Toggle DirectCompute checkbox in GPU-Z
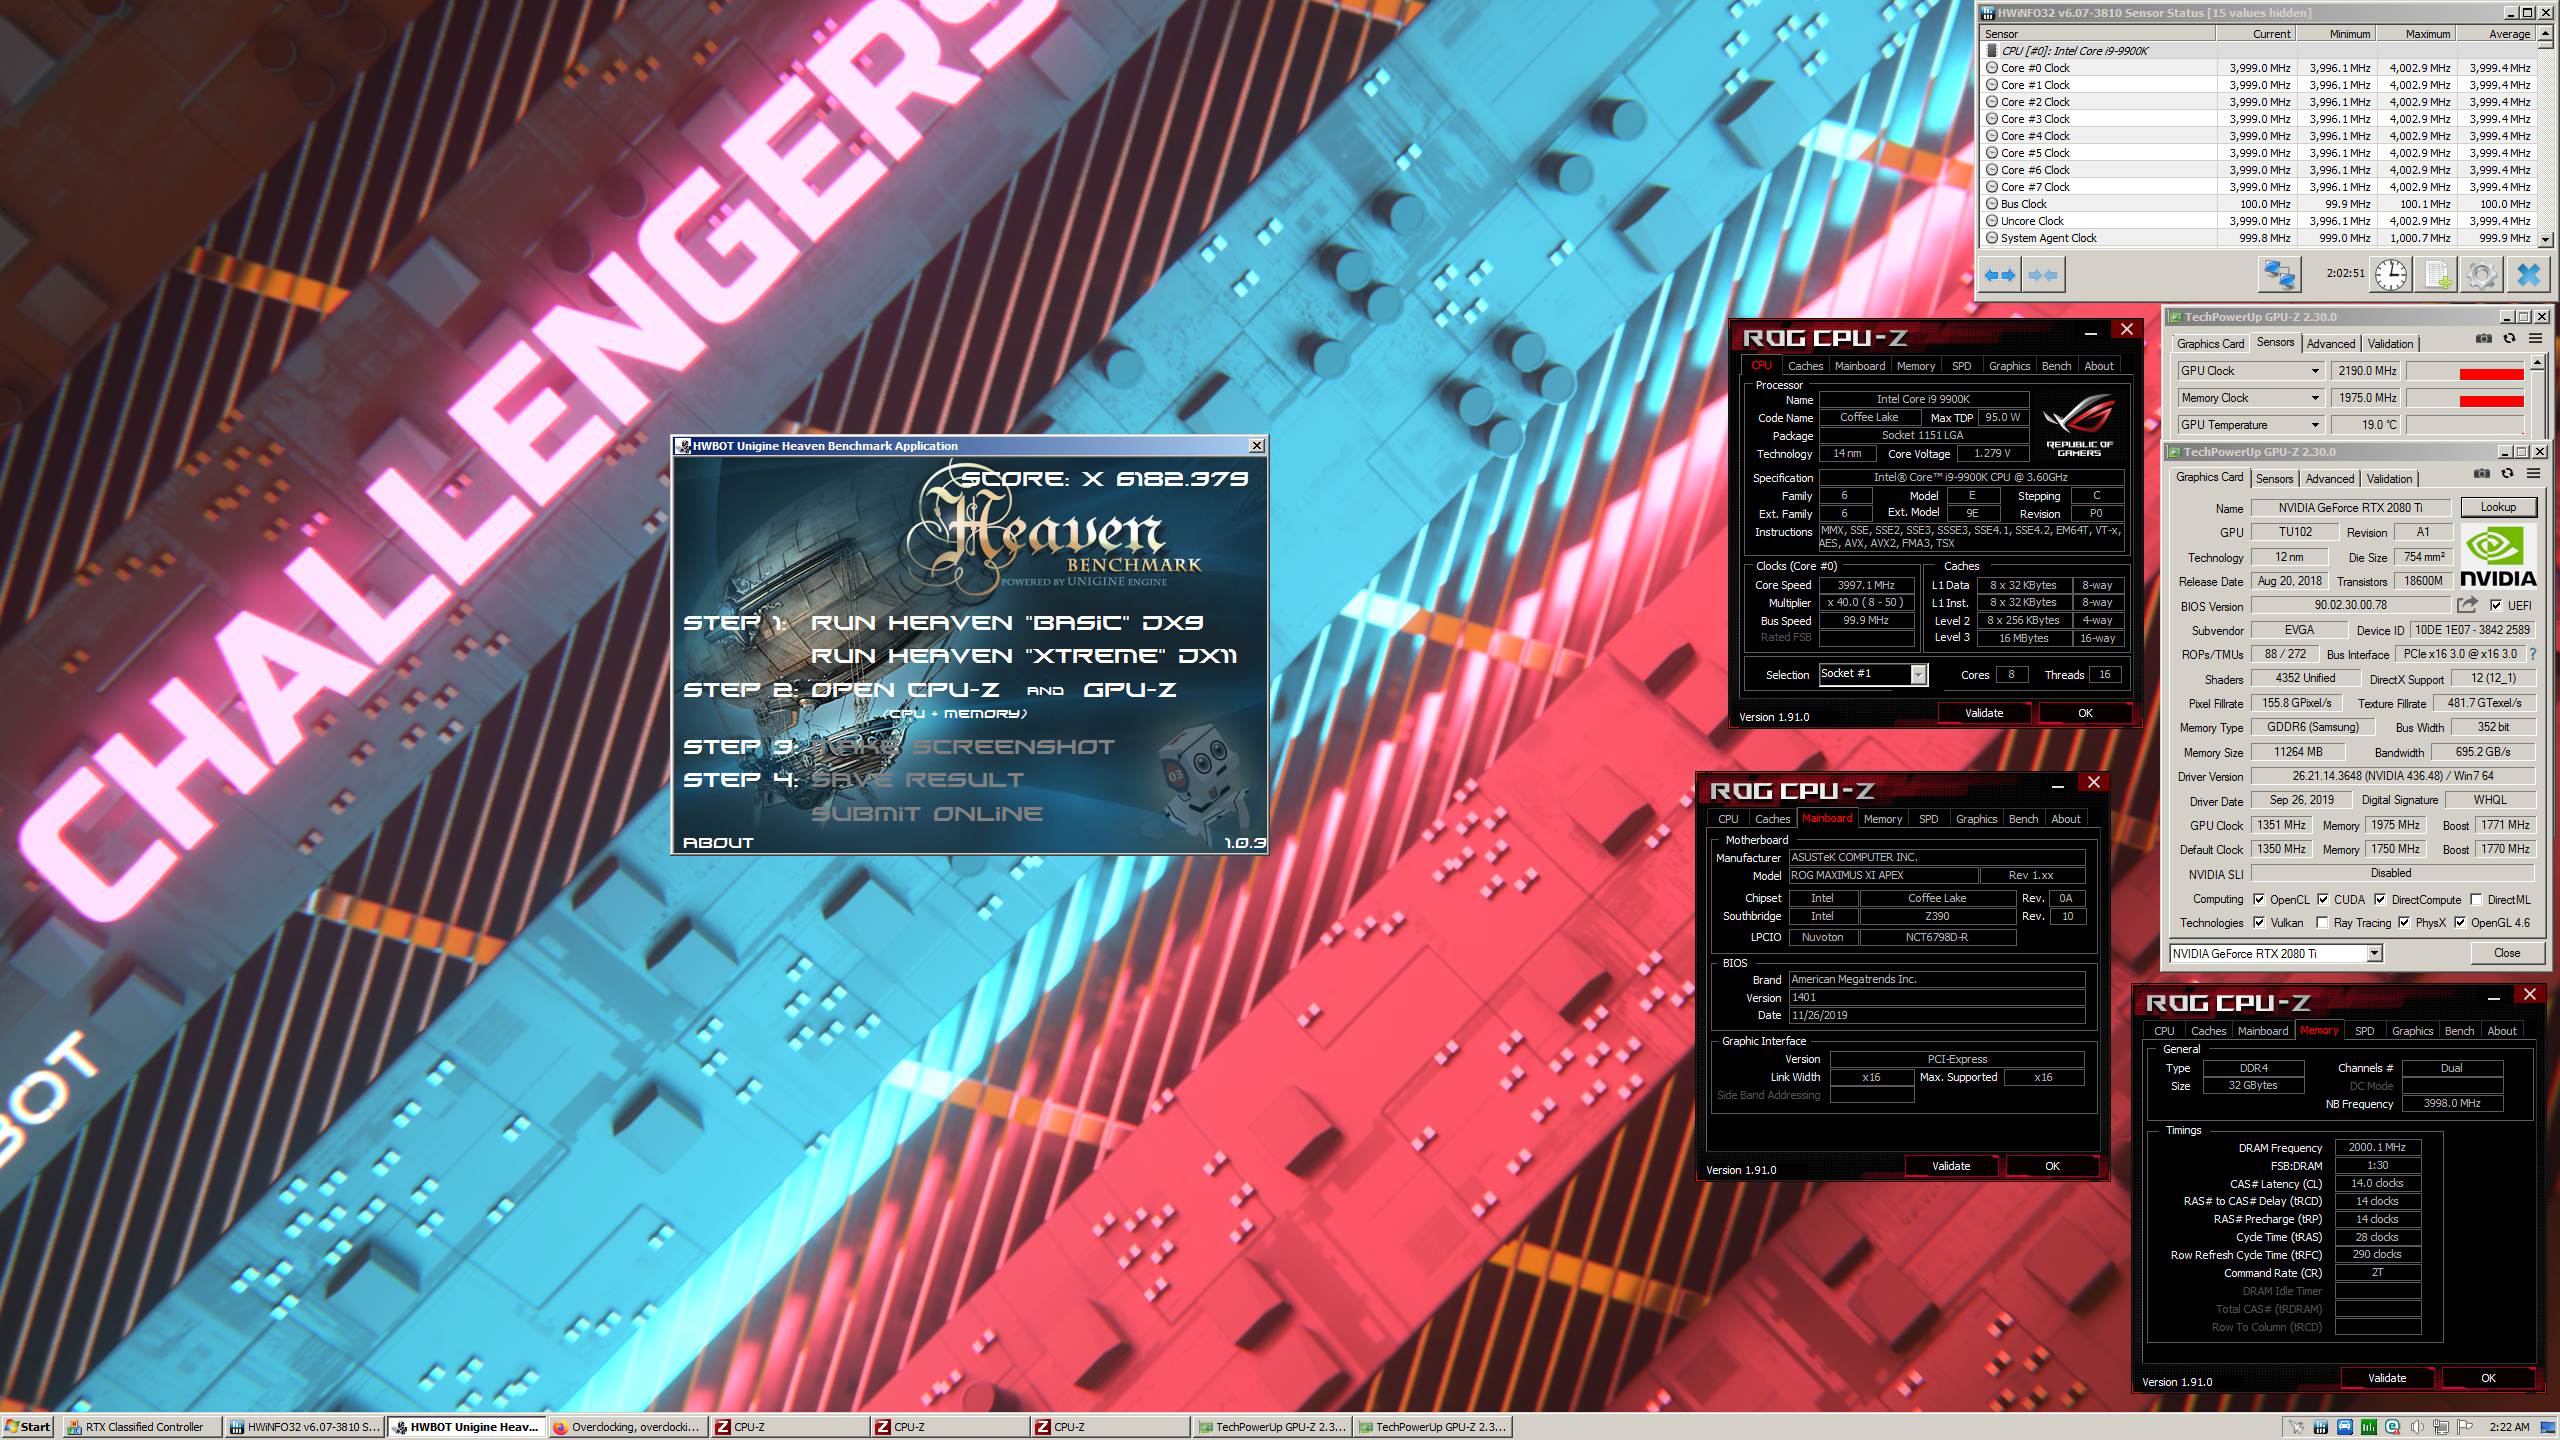Screen dimensions: 2560x1440 (2380, 899)
